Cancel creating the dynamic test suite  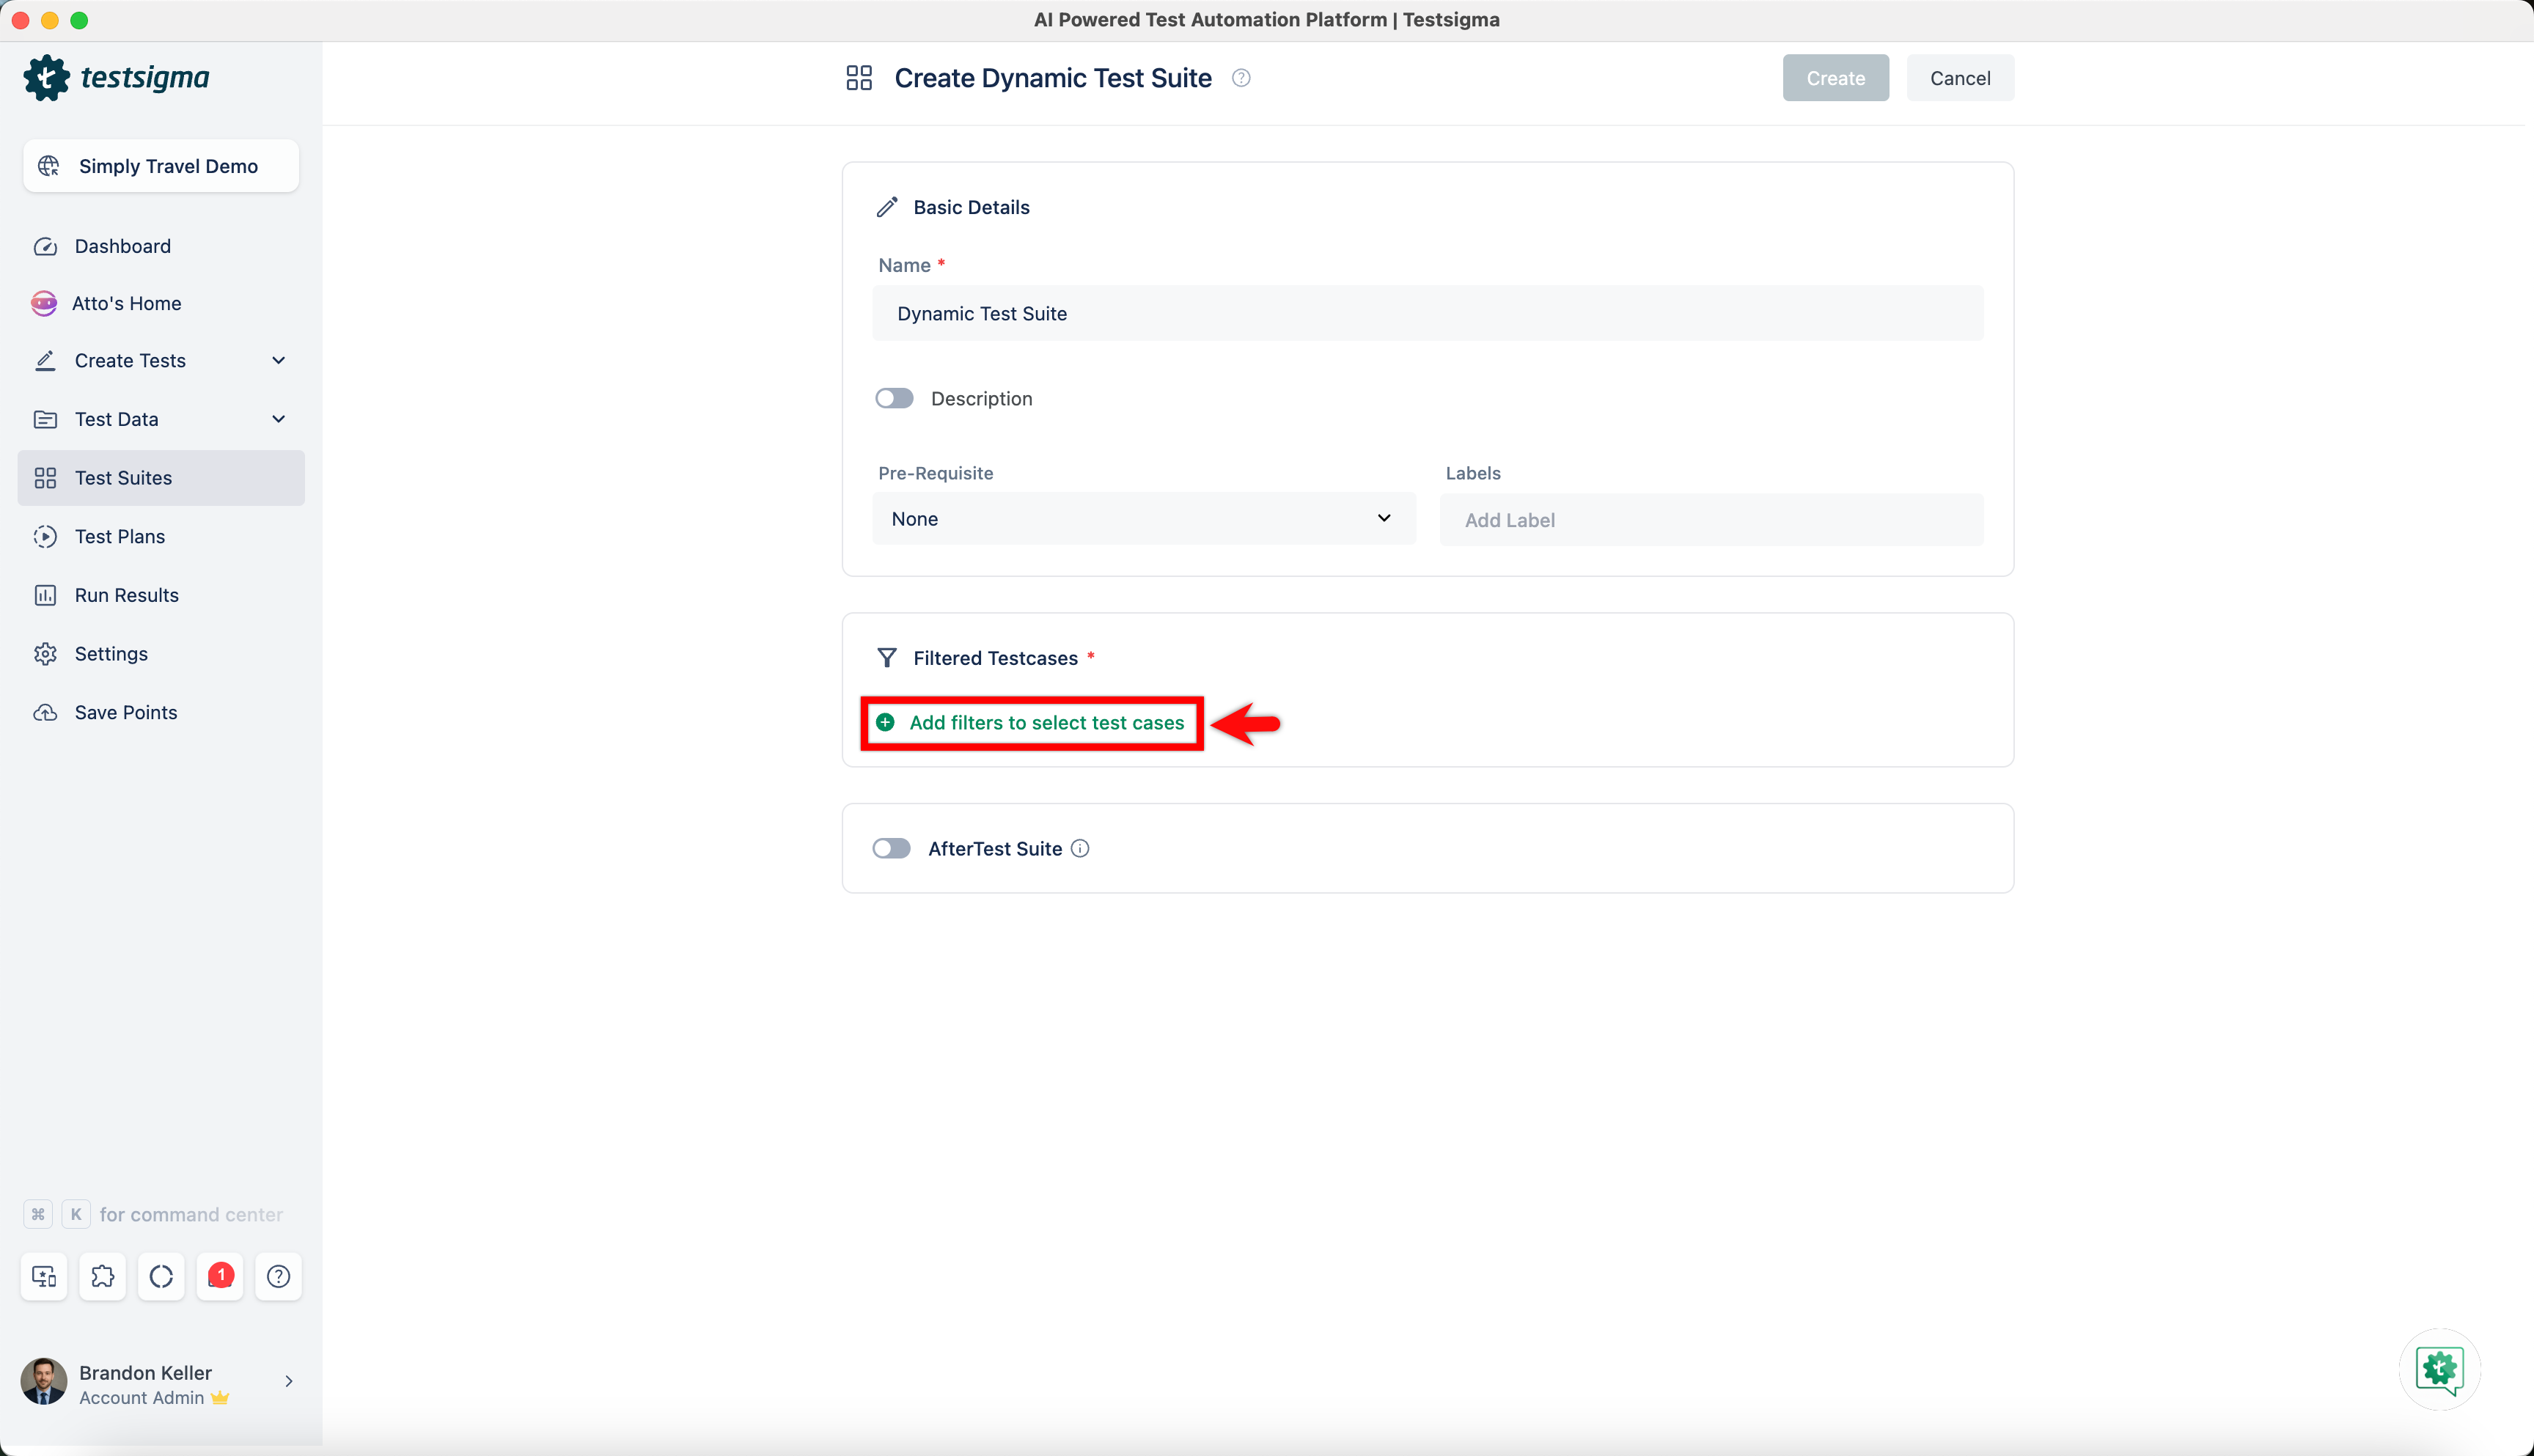(x=1958, y=77)
